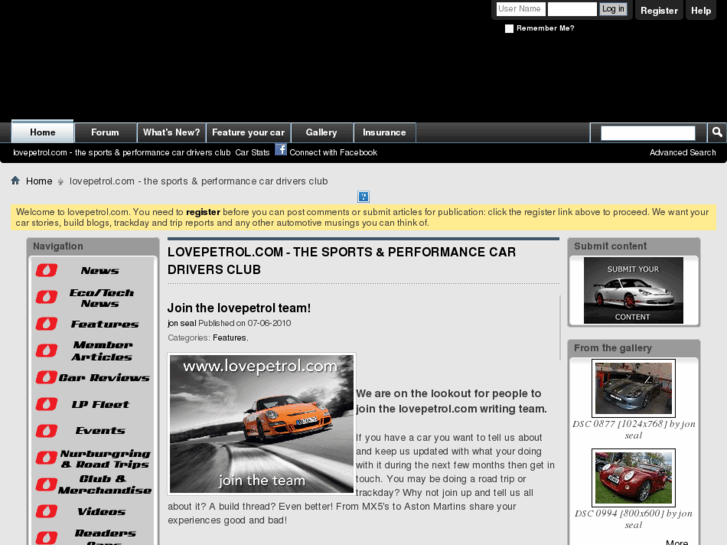Open the News navigation link
727x545 pixels.
point(100,270)
